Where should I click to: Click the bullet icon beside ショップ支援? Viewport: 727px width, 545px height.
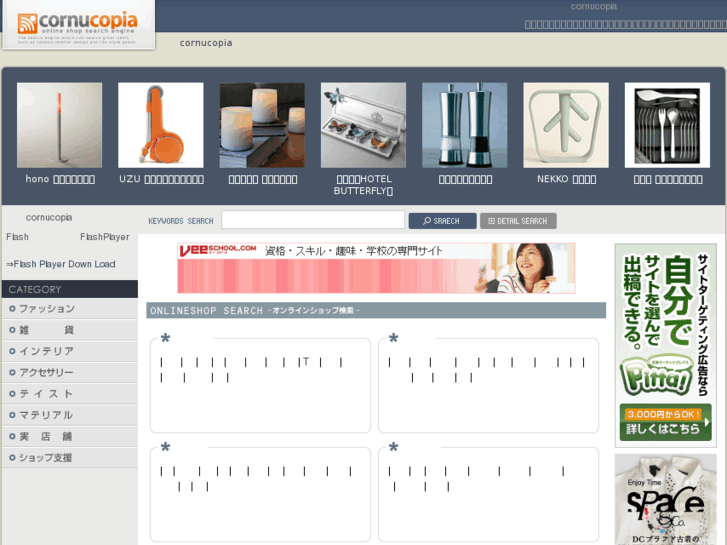click(x=12, y=458)
